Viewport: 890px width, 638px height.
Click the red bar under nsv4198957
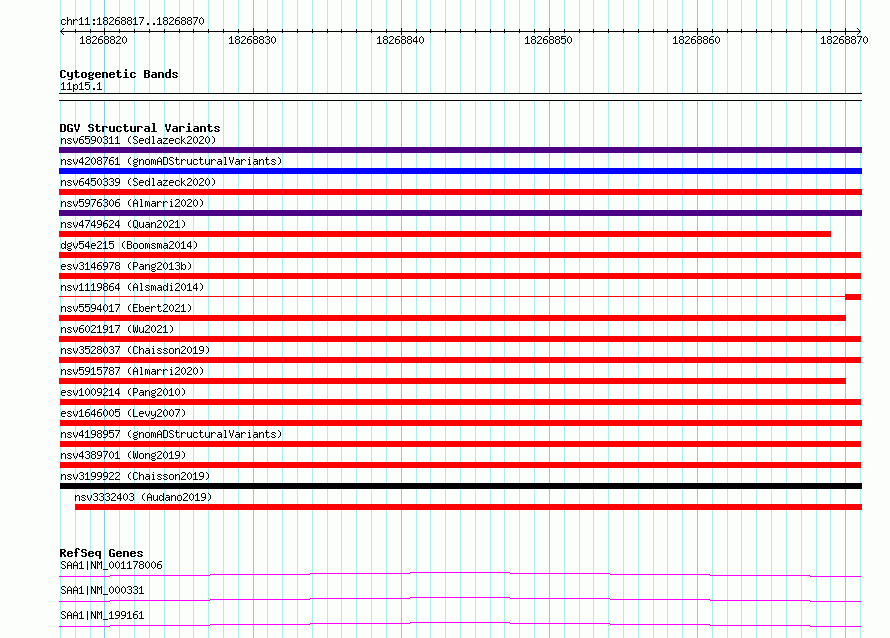tap(460, 444)
